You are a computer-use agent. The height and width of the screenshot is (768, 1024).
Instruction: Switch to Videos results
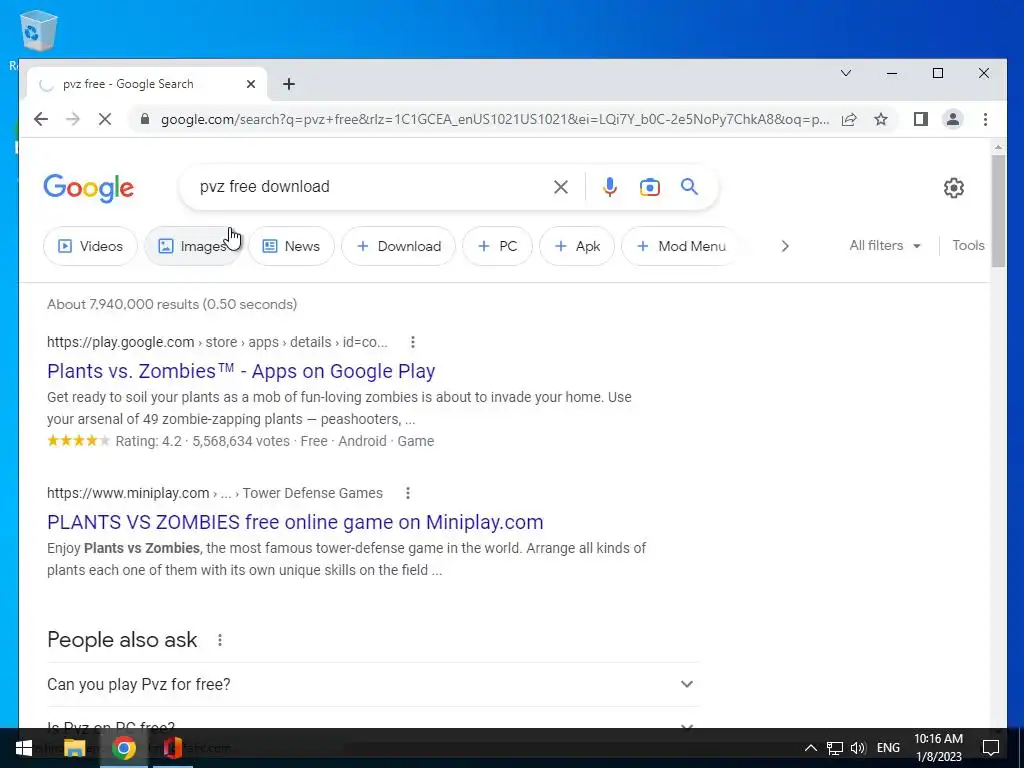coord(90,246)
